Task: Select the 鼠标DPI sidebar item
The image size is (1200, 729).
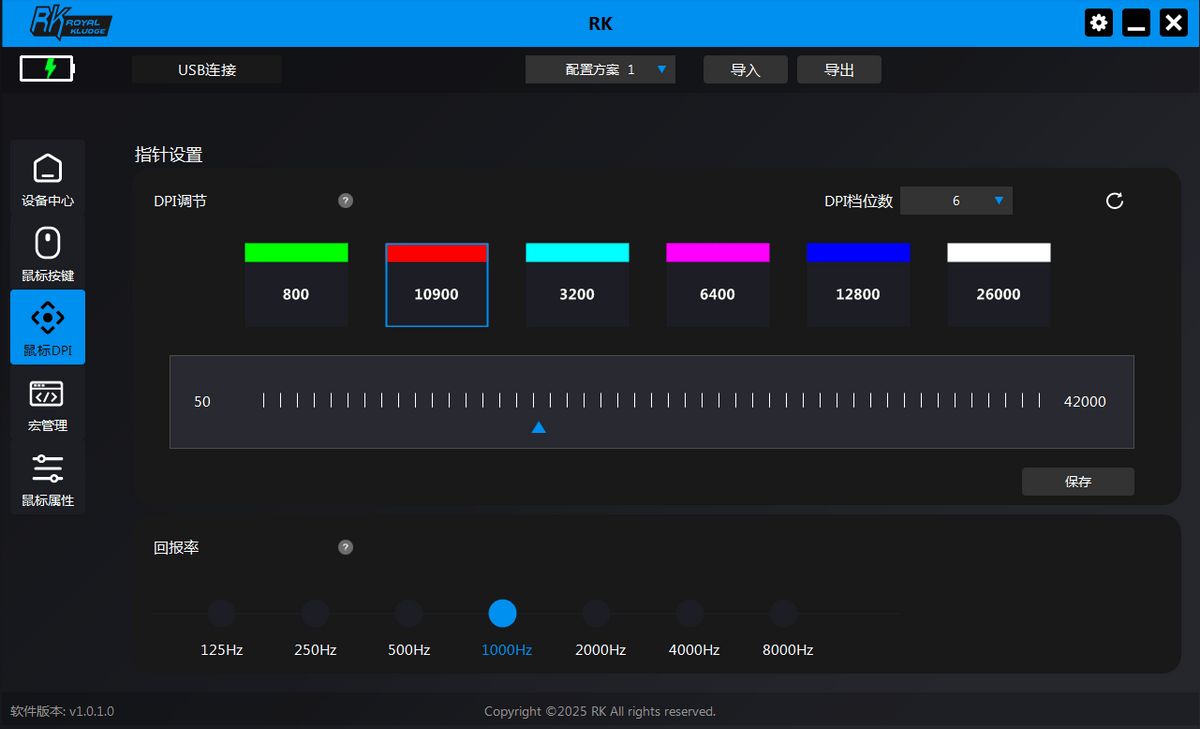Action: click(x=48, y=327)
